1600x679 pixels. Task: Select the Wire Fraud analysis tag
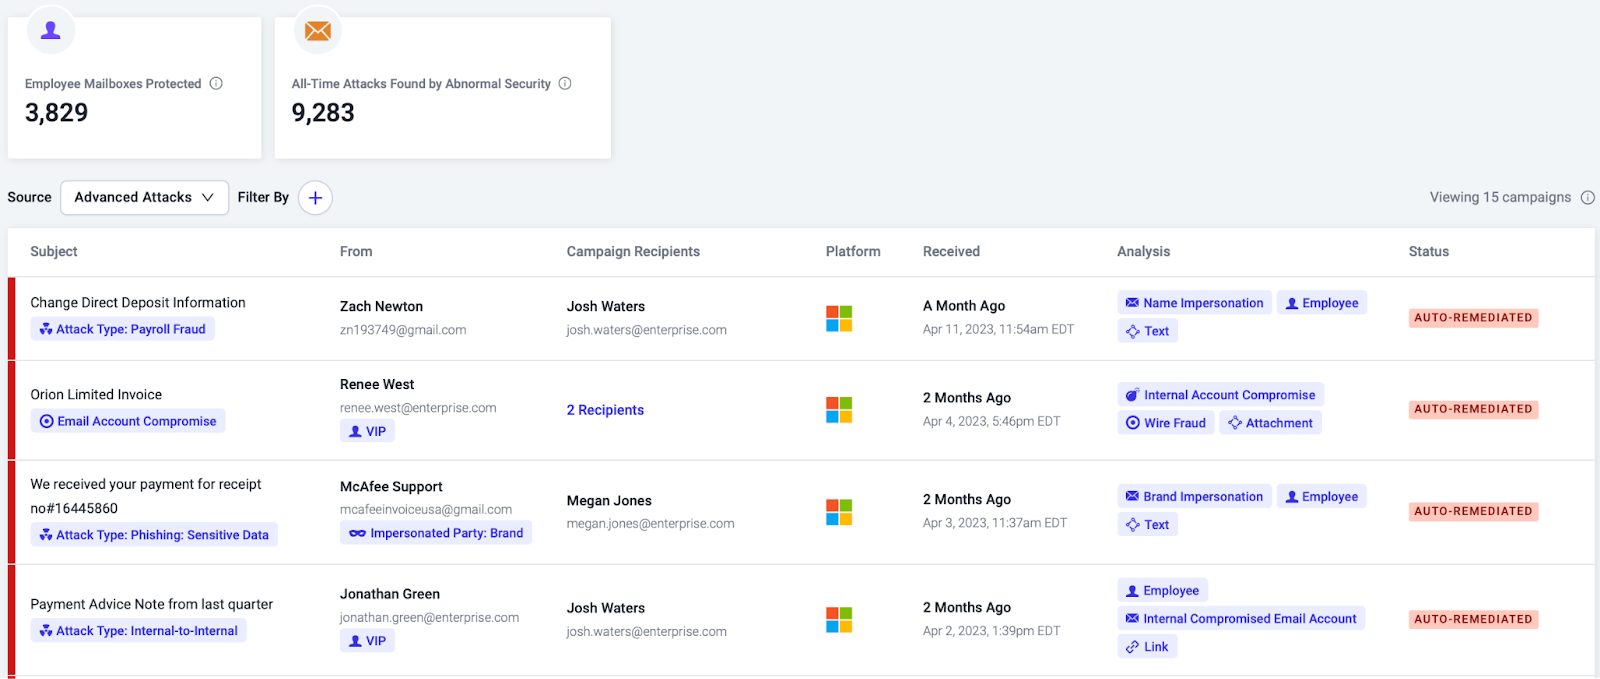pyautogui.click(x=1165, y=423)
